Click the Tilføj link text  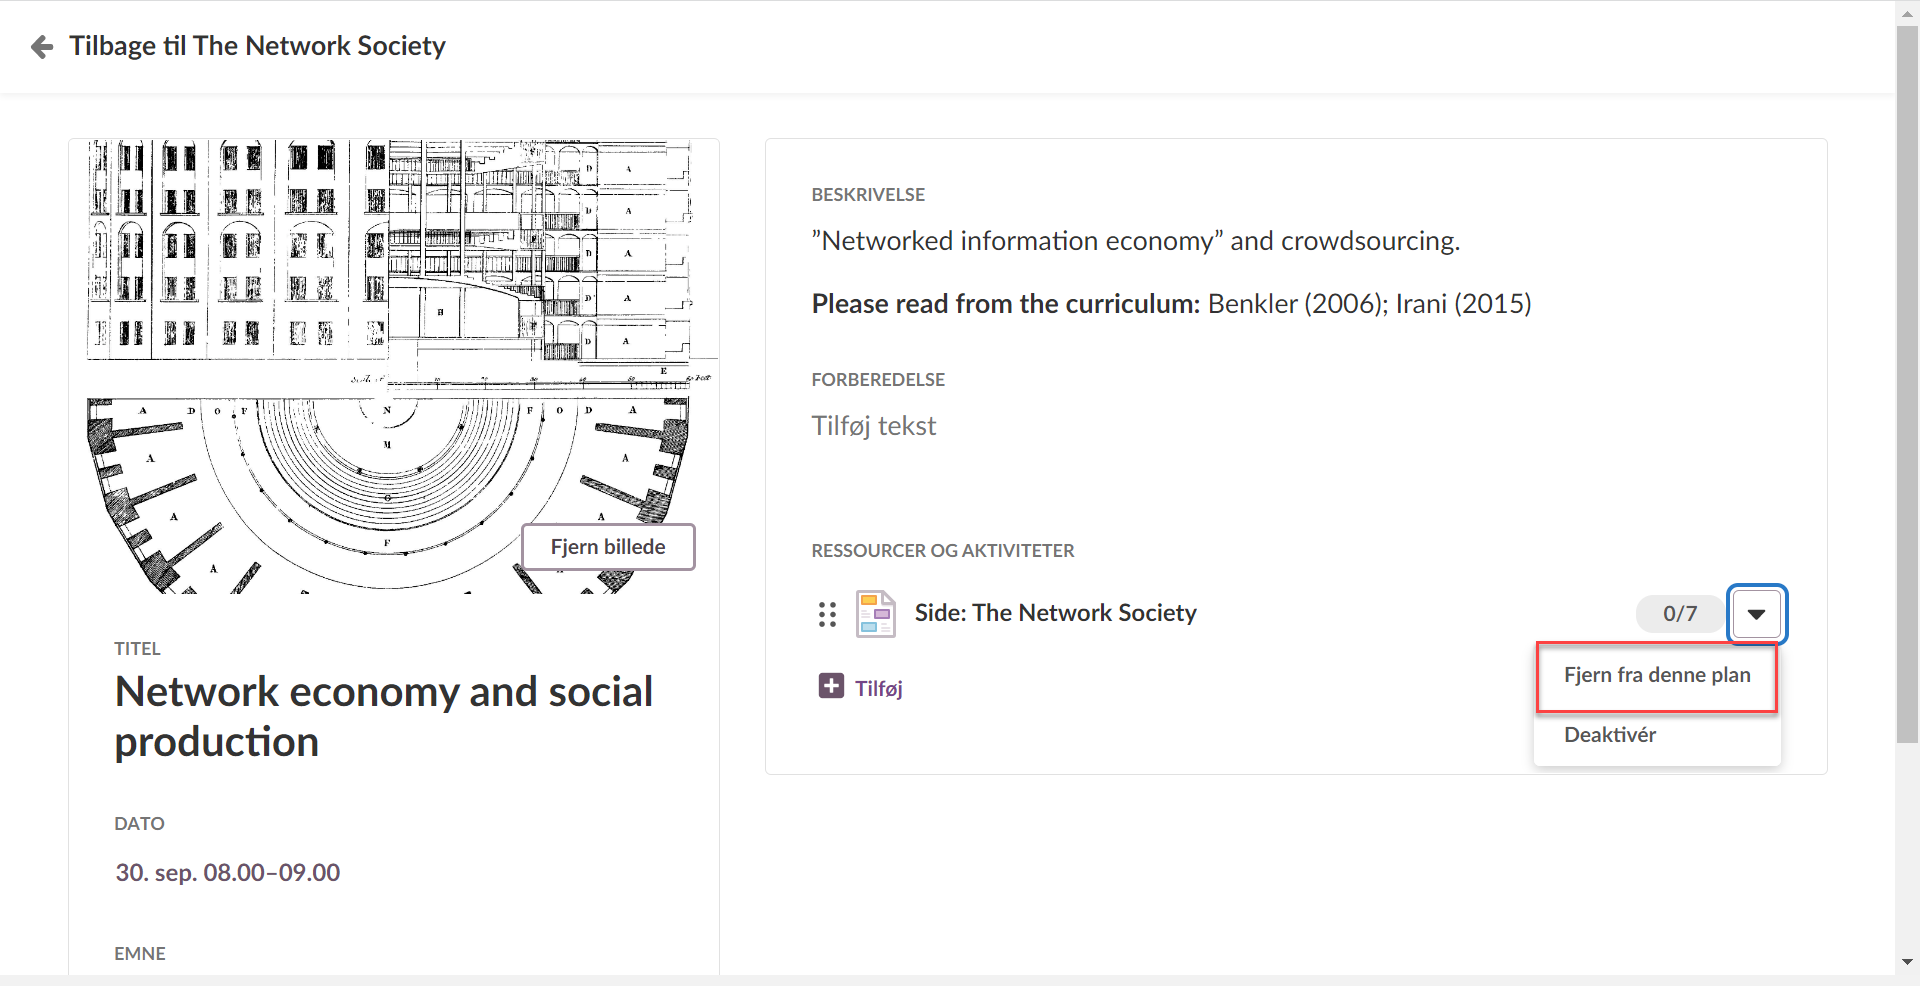pos(879,688)
